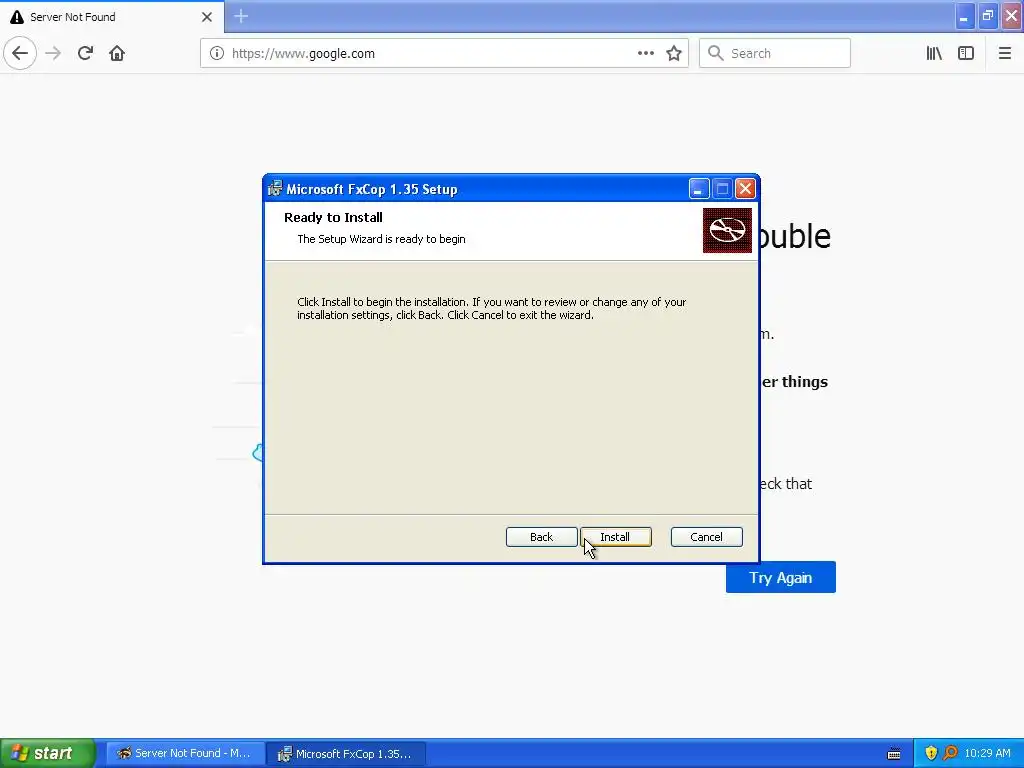Open Firefox Library icon
Viewport: 1024px width, 768px height.
[934, 54]
